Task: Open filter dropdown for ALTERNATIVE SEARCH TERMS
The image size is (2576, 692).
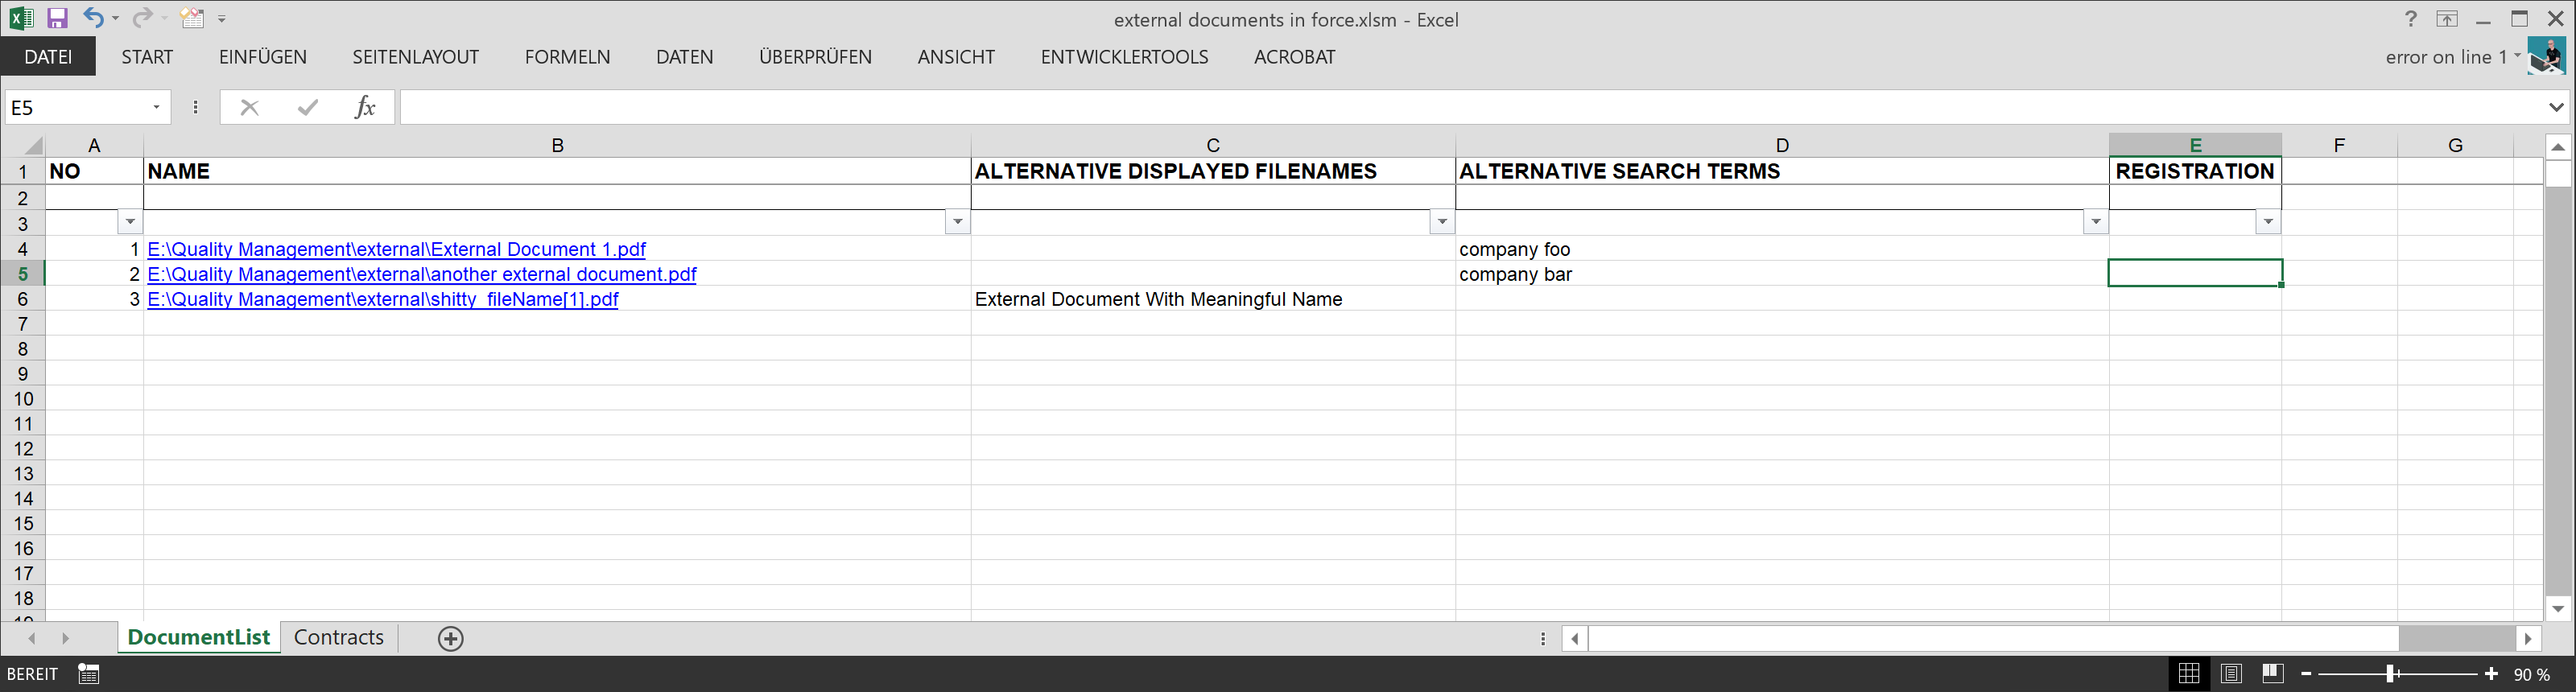Action: (2096, 222)
